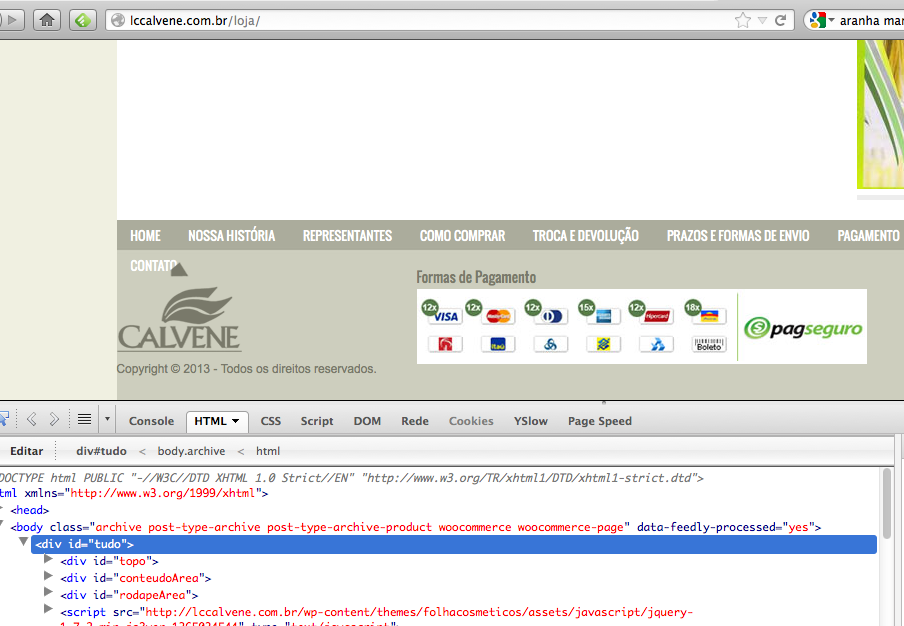Click the address bar URL field
This screenshot has width=904, height=626.
pyautogui.click(x=420, y=20)
